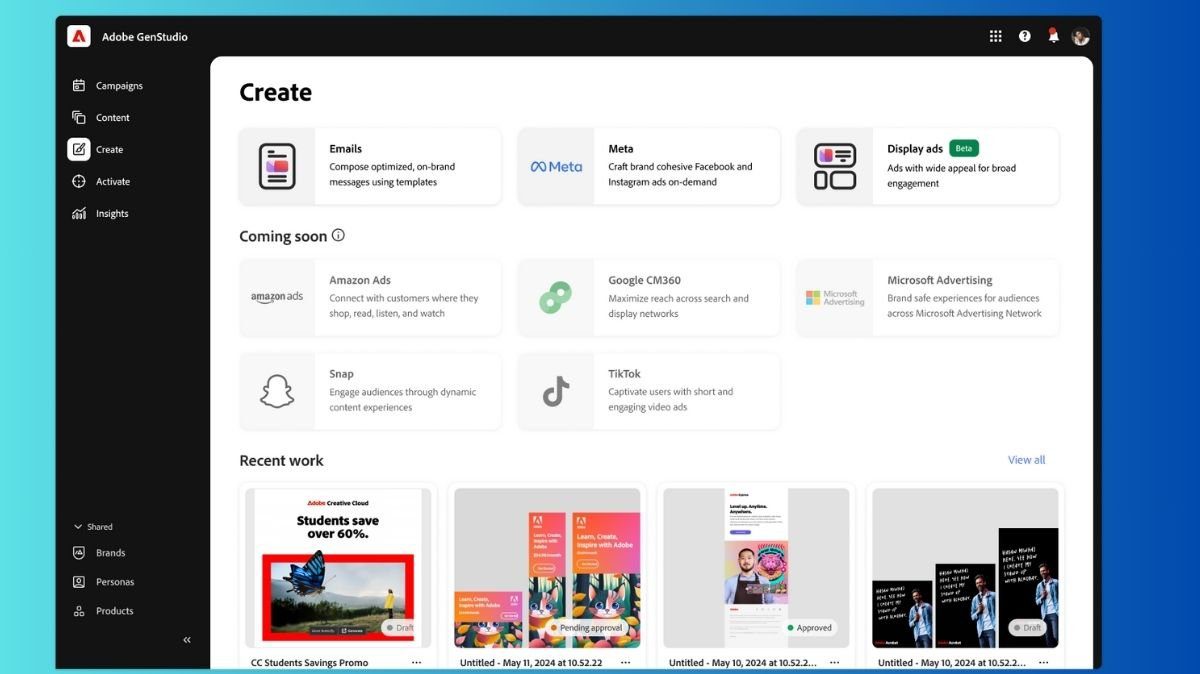The image size is (1200, 674).
Task: Select the Display ads layout icon
Action: point(835,166)
